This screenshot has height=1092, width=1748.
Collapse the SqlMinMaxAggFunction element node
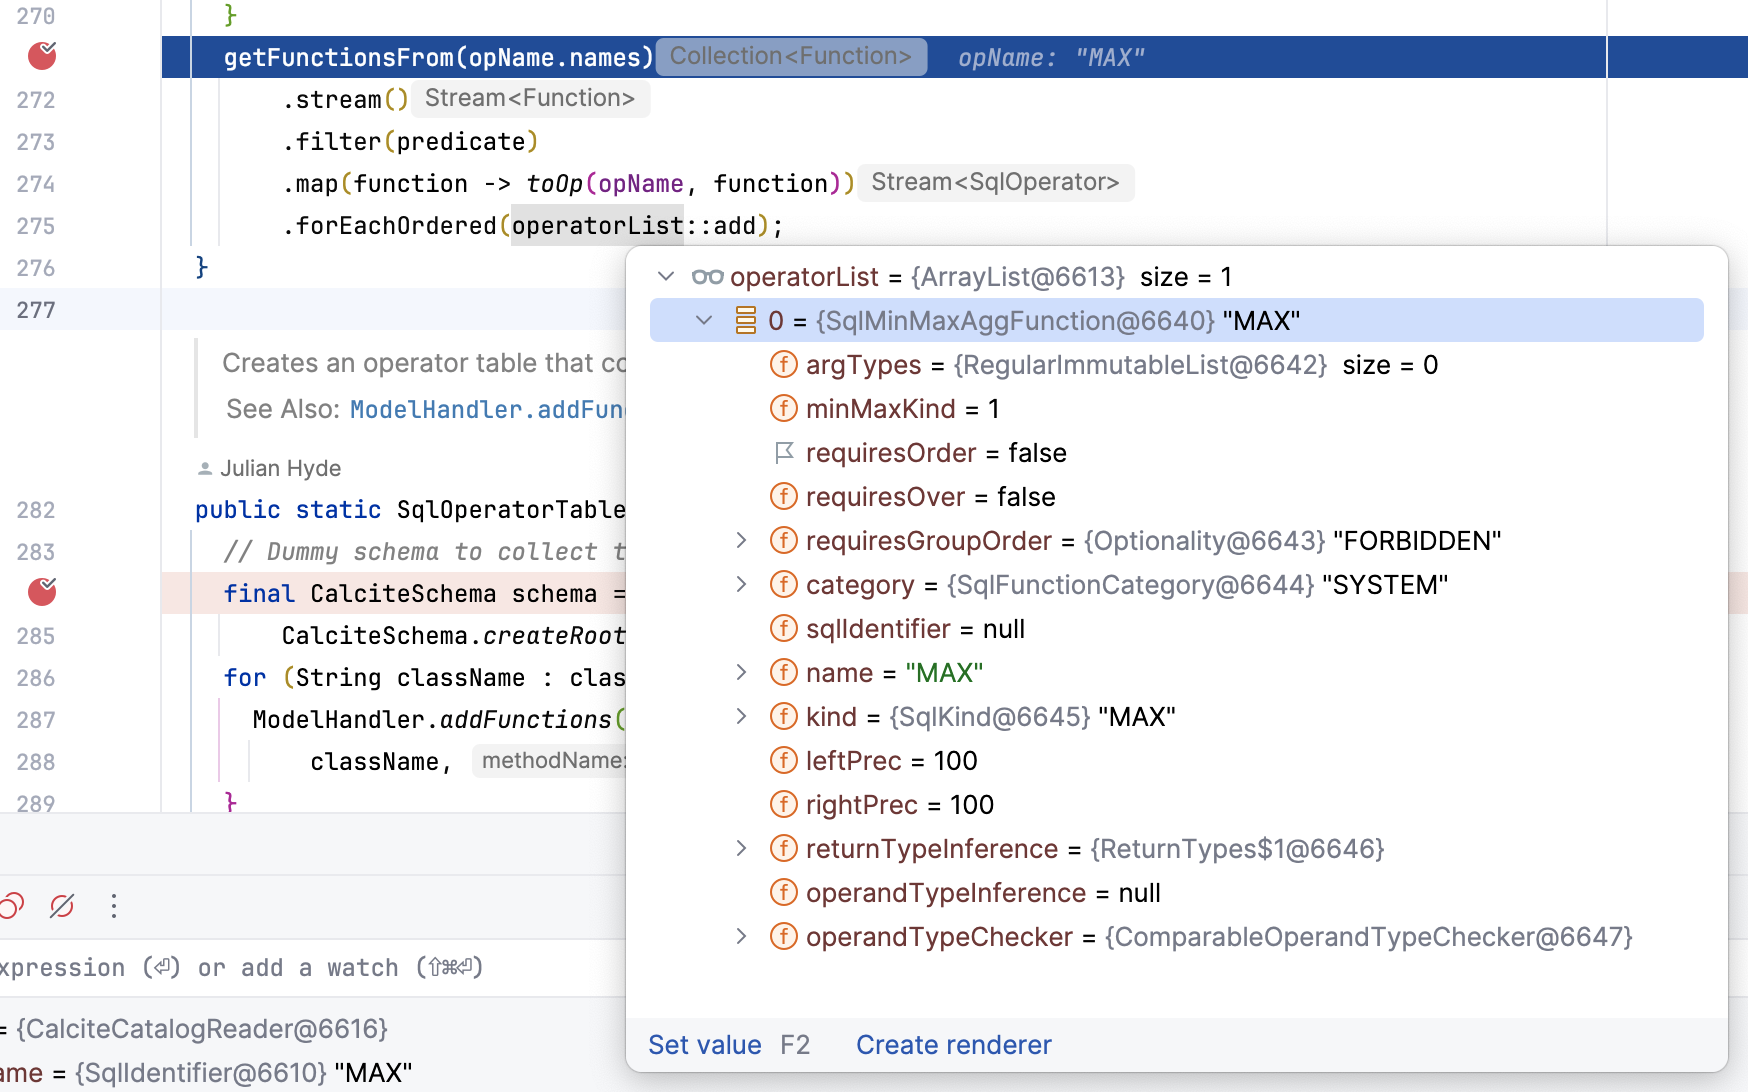(x=704, y=319)
